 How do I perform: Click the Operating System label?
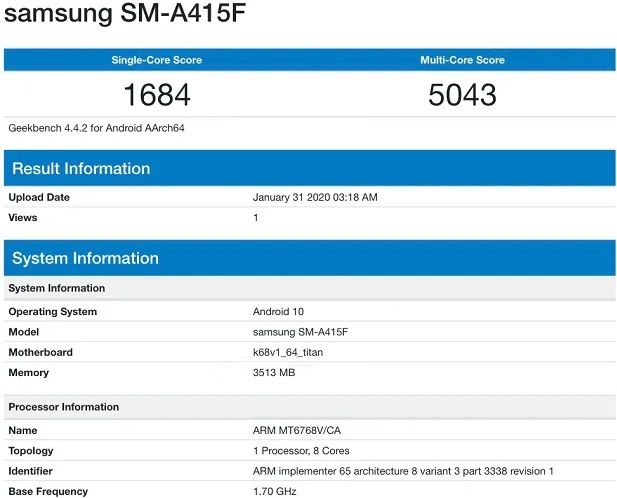click(x=53, y=312)
